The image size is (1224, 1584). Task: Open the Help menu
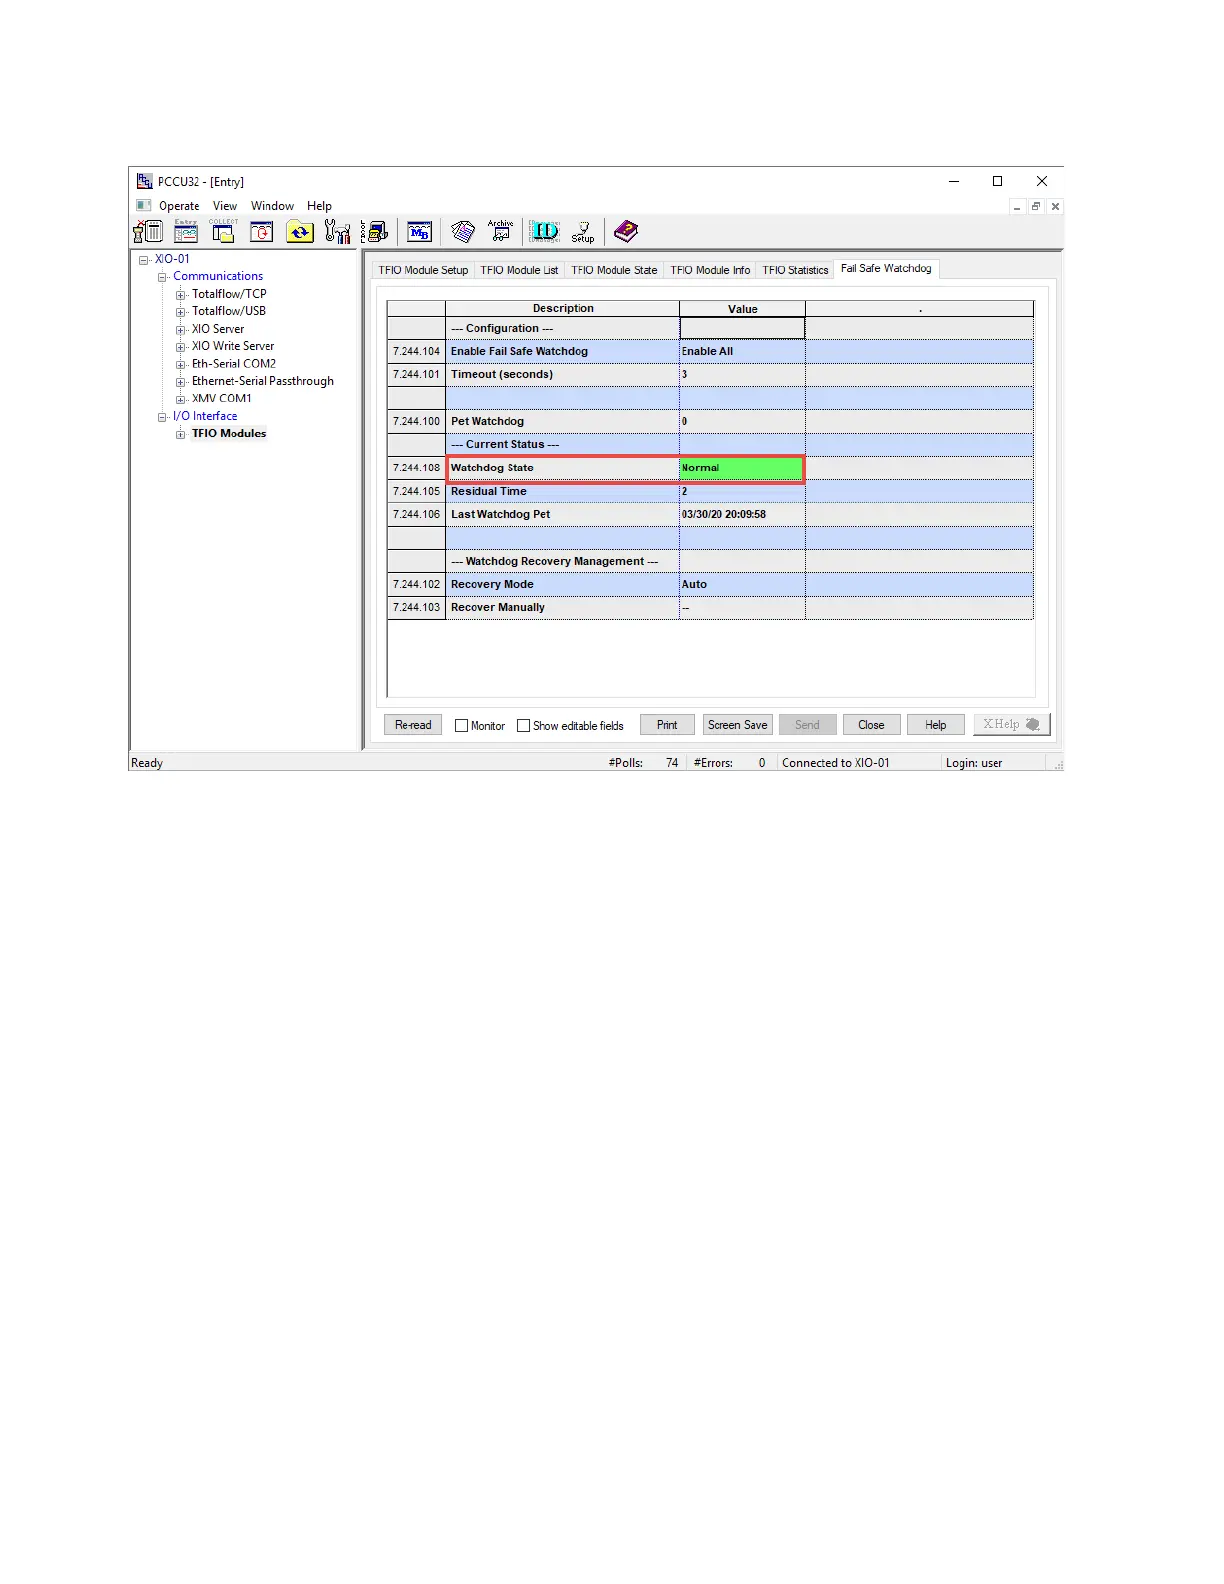(319, 206)
